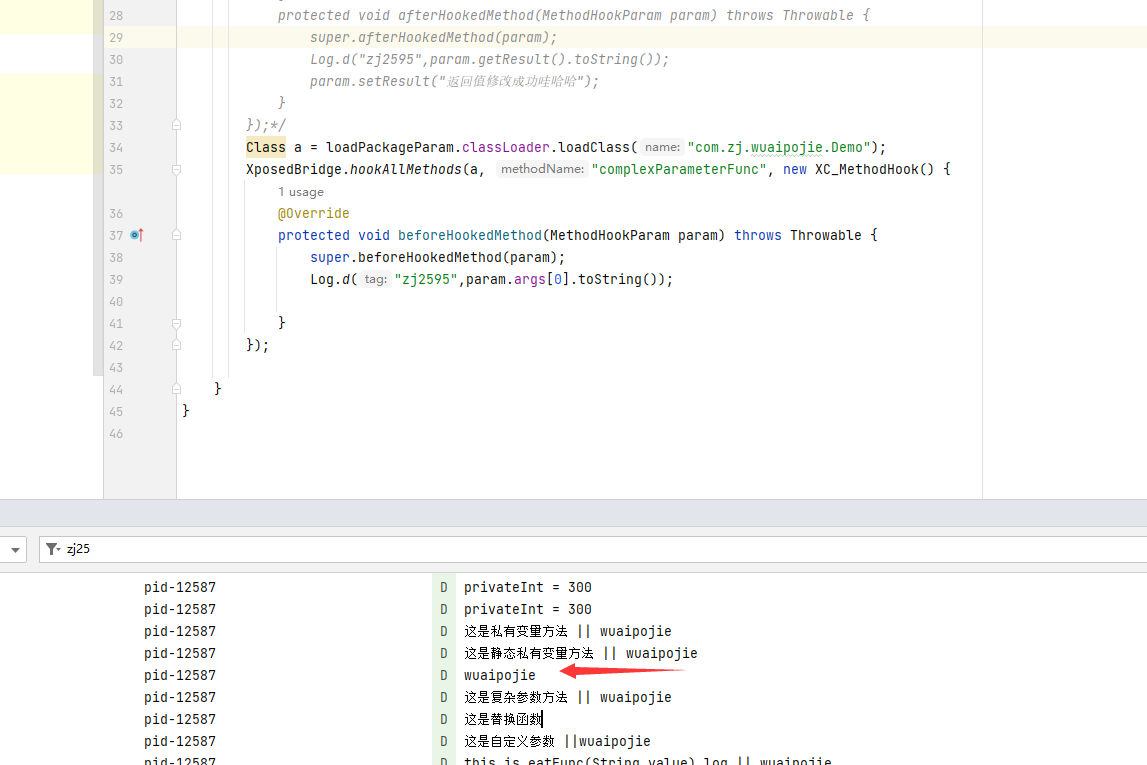1147x765 pixels.
Task: Open the device dropdown left of filter field
Action: pyautogui.click(x=15, y=549)
